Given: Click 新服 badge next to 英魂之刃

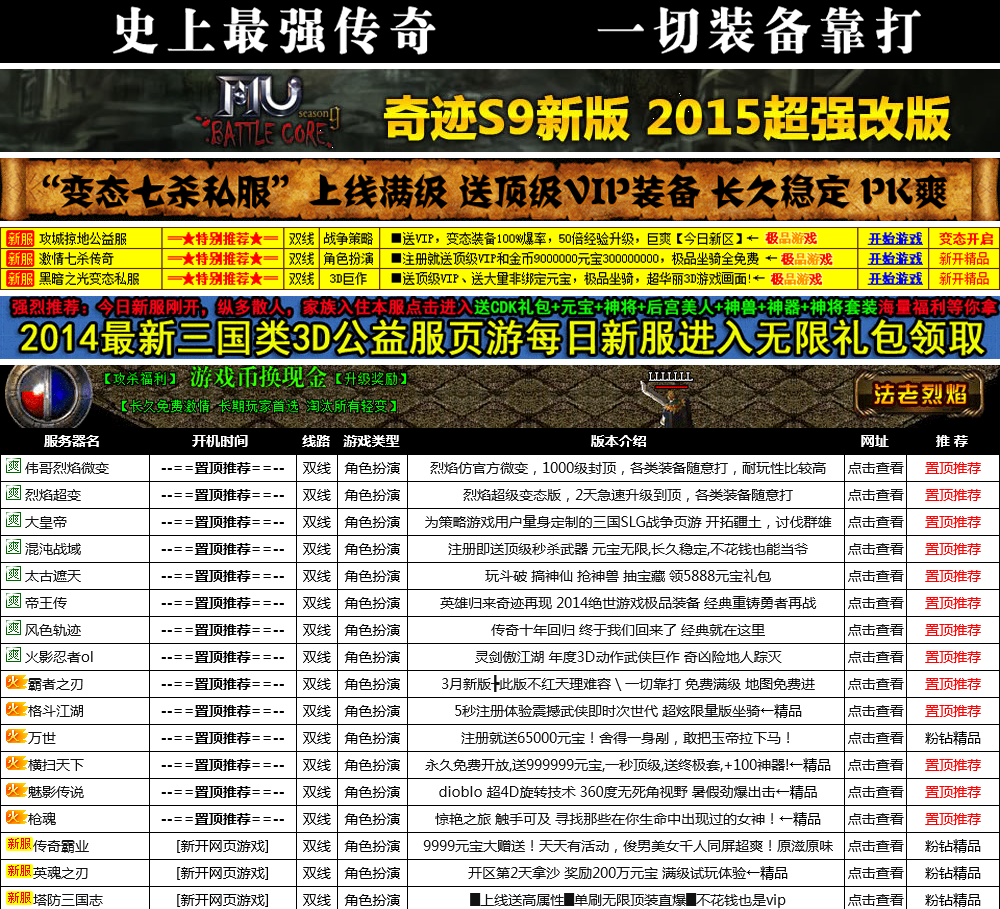Looking at the screenshot, I should [18, 870].
